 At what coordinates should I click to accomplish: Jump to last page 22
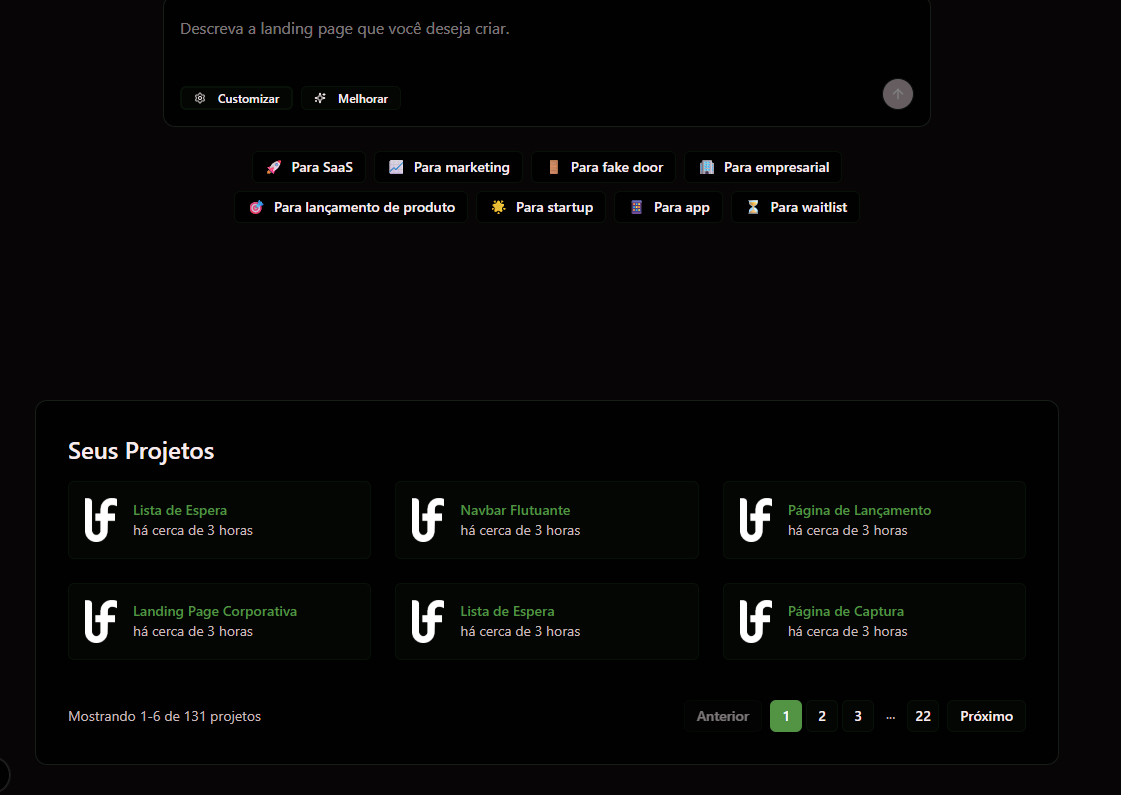coord(923,716)
